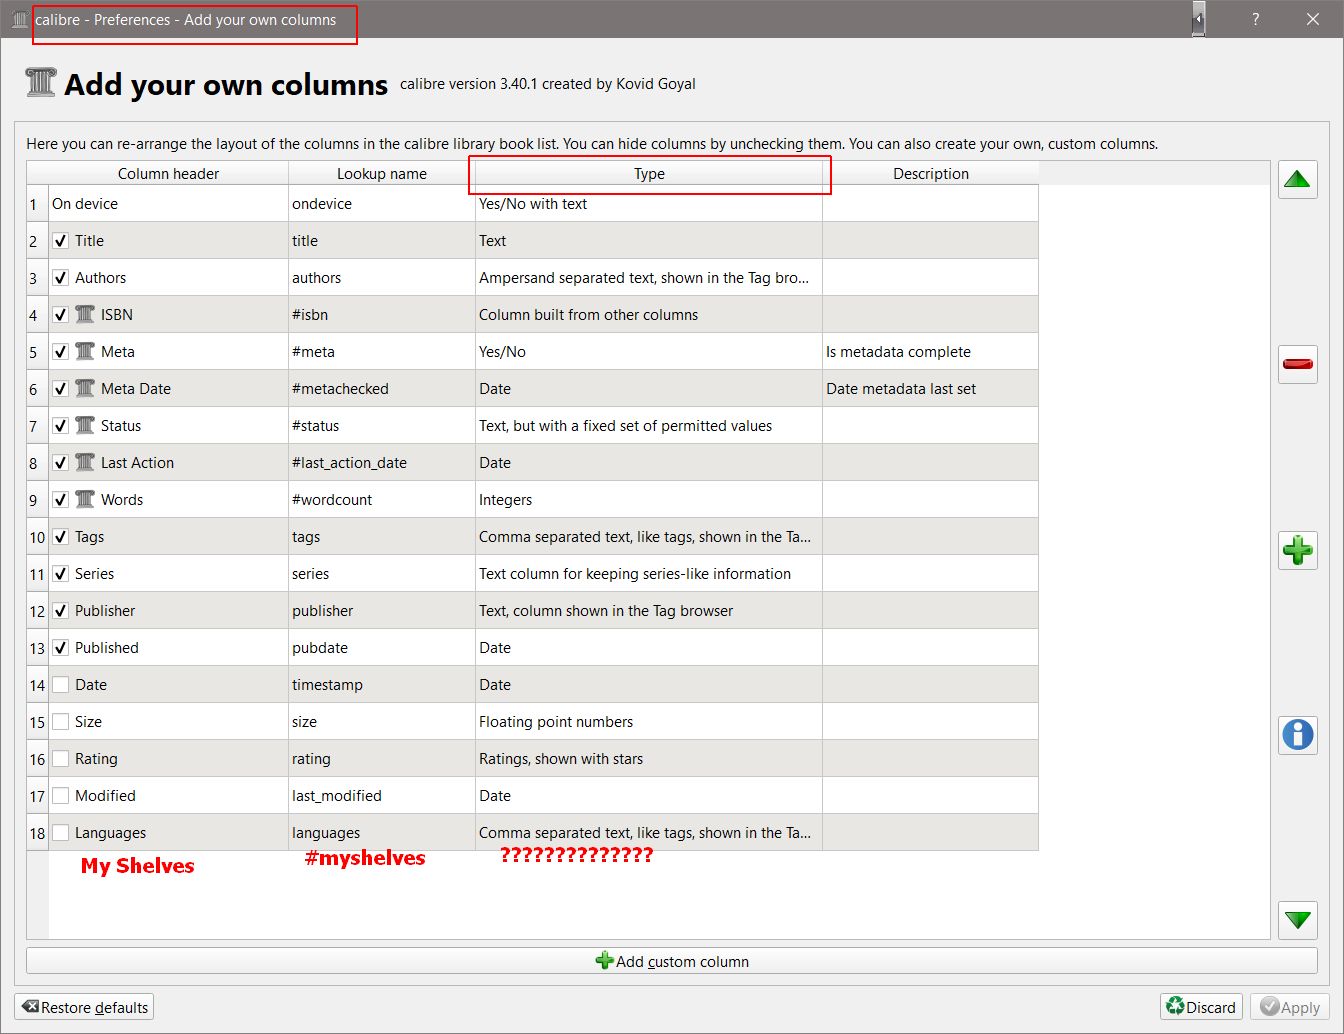Uncheck the Published column checkbox
Image resolution: width=1344 pixels, height=1034 pixels.
coord(61,648)
